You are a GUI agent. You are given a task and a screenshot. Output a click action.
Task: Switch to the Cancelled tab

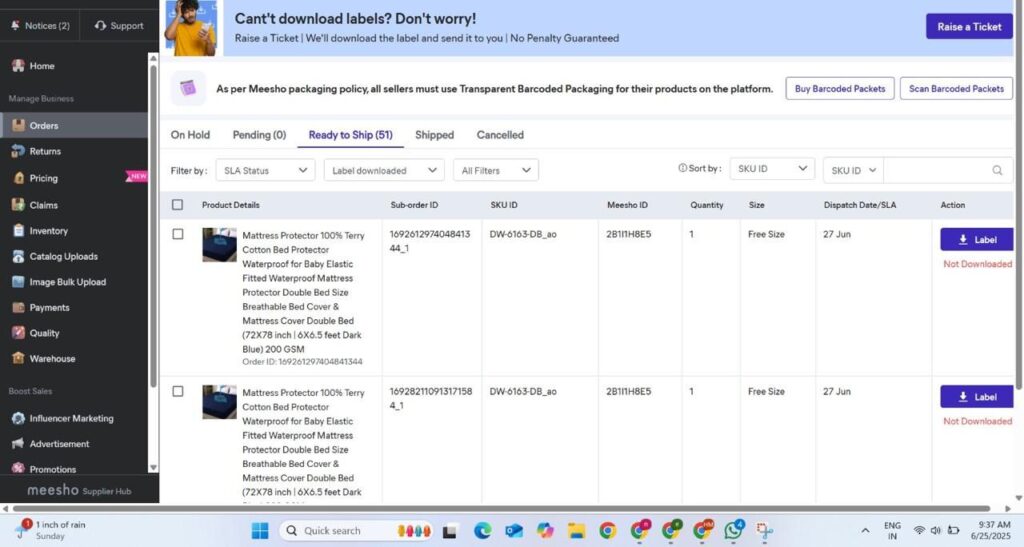[x=500, y=135]
